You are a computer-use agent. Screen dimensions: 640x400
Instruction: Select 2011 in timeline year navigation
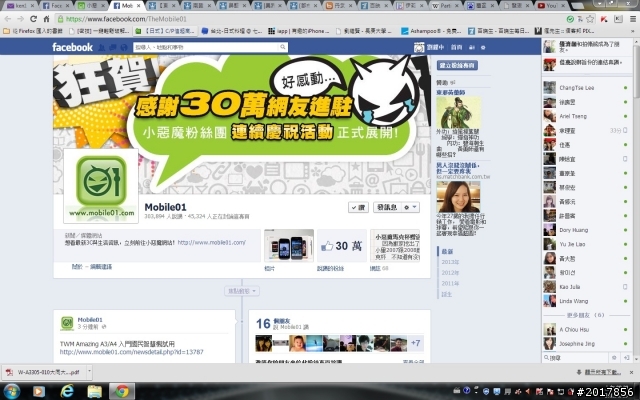pyautogui.click(x=450, y=283)
